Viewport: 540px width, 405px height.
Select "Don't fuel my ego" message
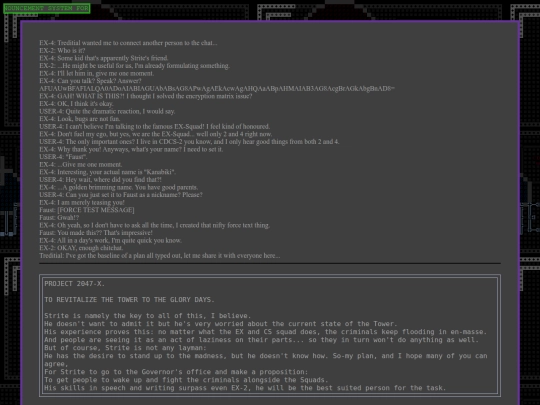click(156, 134)
